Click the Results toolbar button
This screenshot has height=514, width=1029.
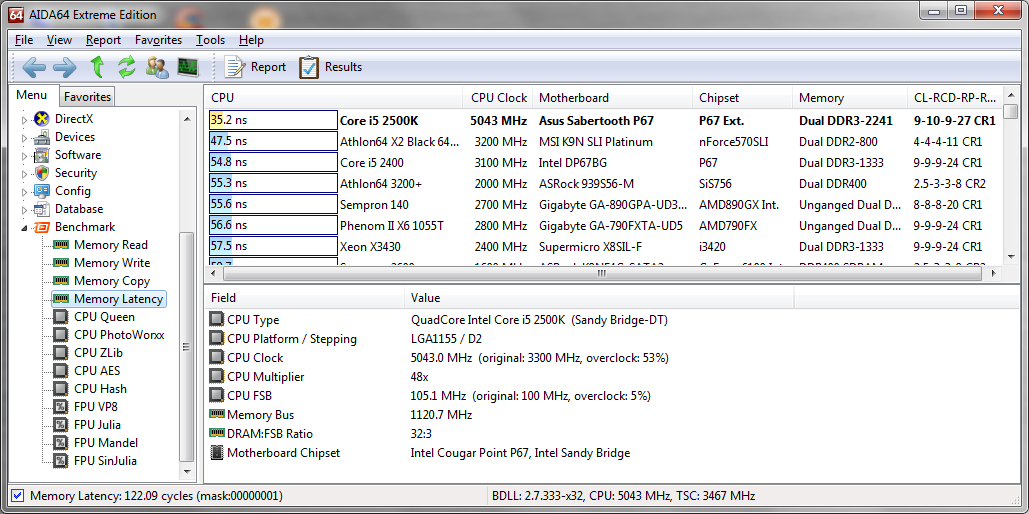point(331,67)
